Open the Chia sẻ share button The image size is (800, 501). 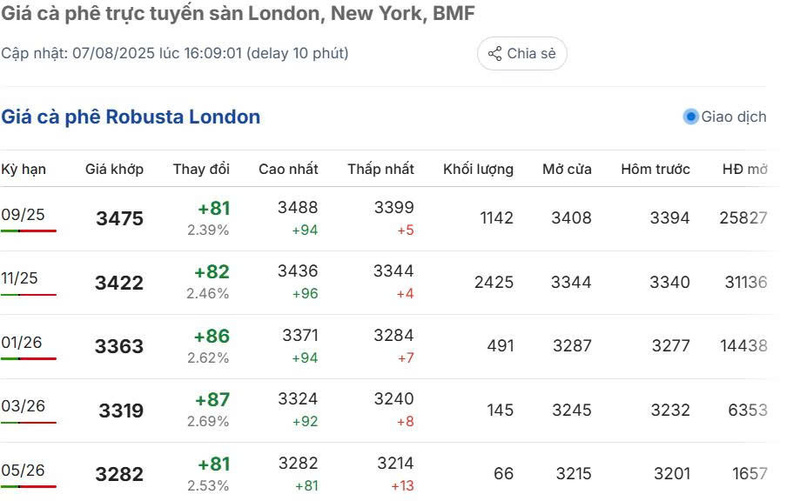(522, 54)
